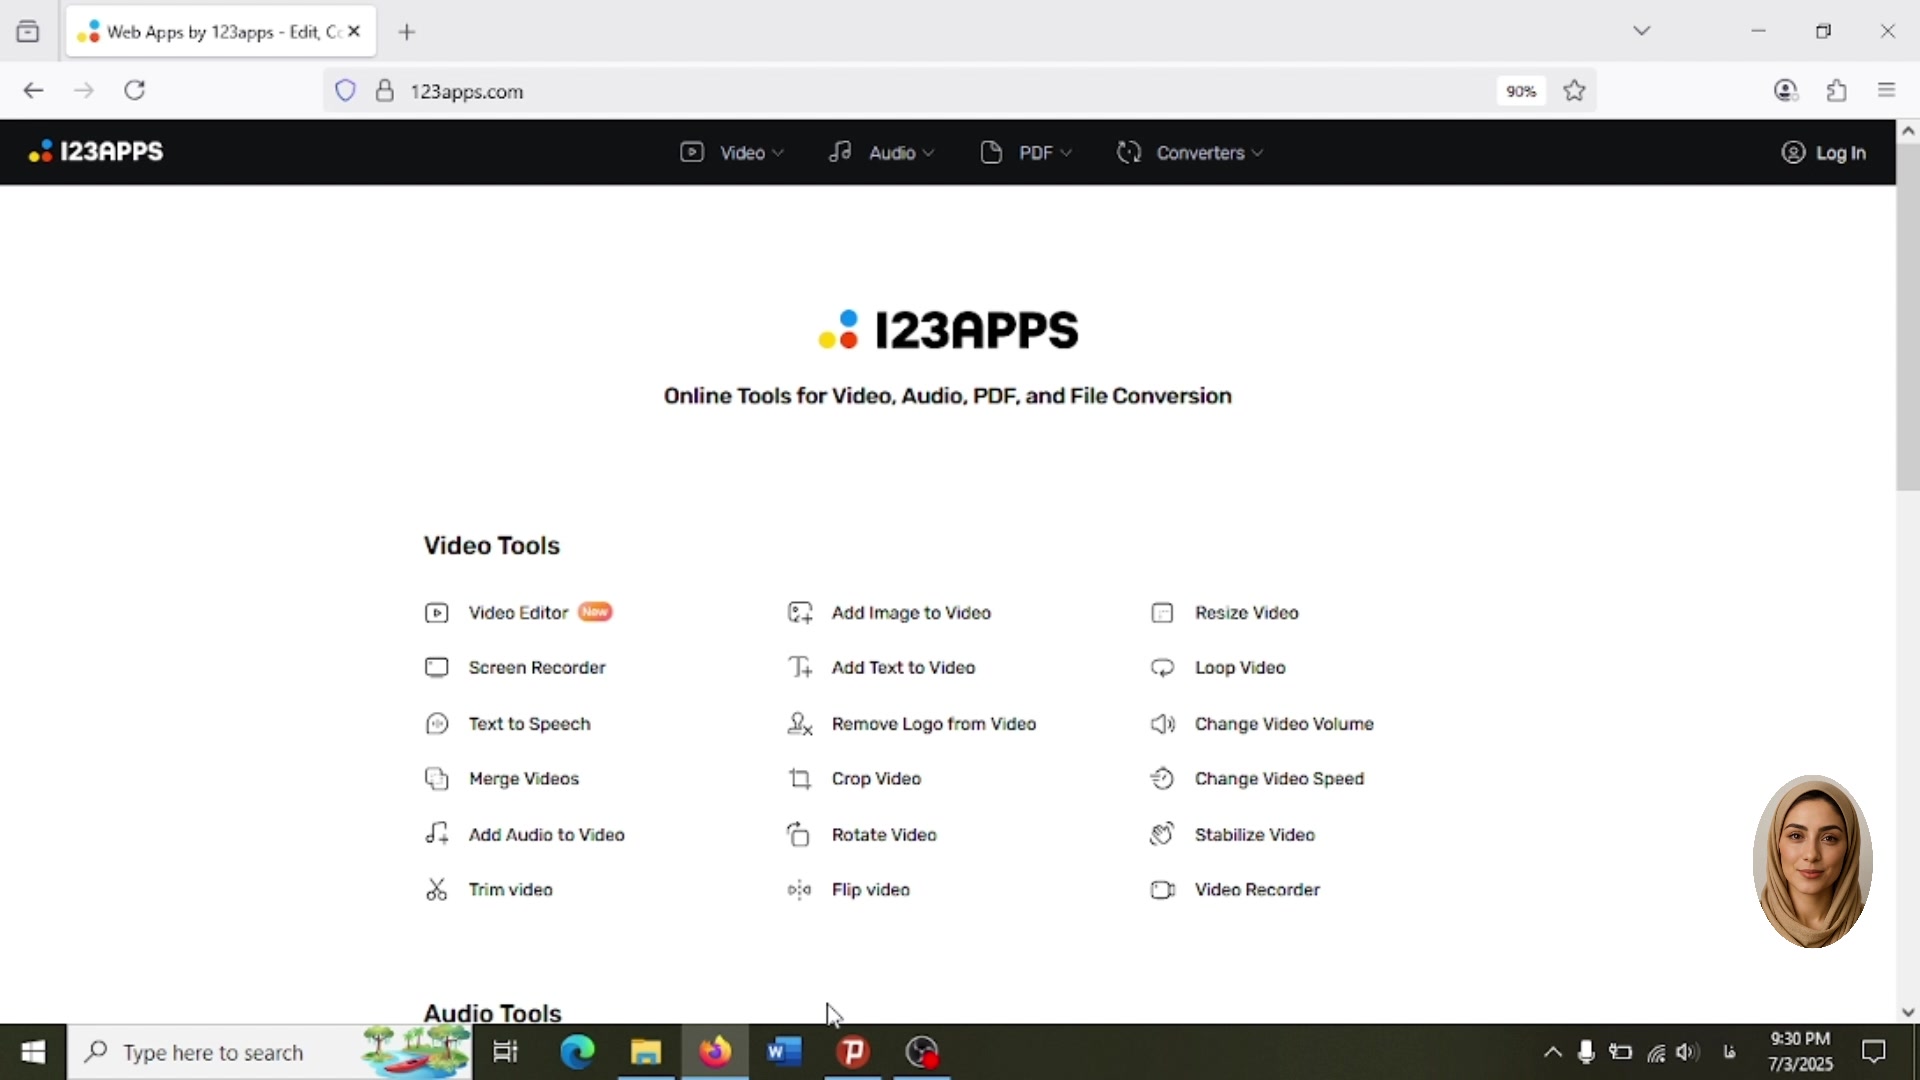Open the Firefox View icon

pos(28,32)
